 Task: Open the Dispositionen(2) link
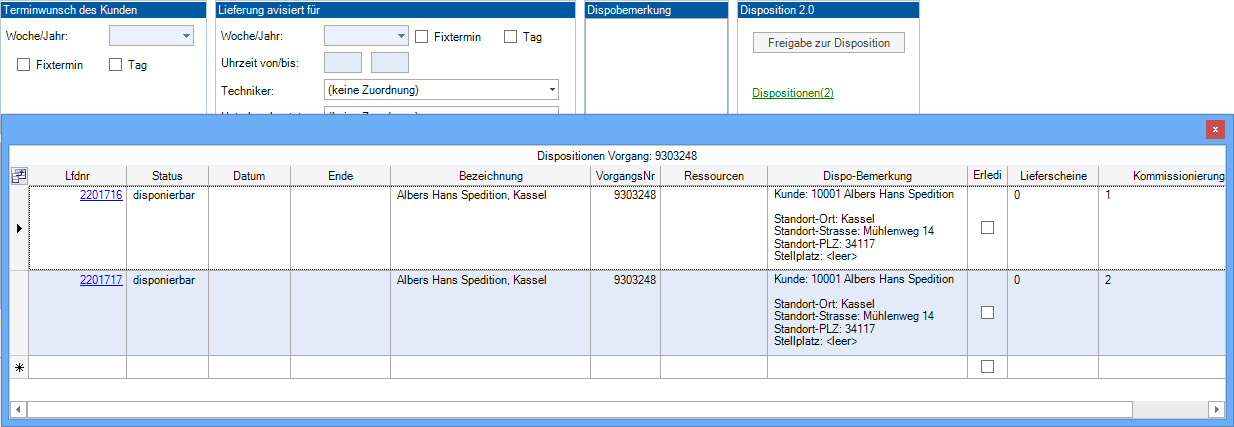coord(792,93)
